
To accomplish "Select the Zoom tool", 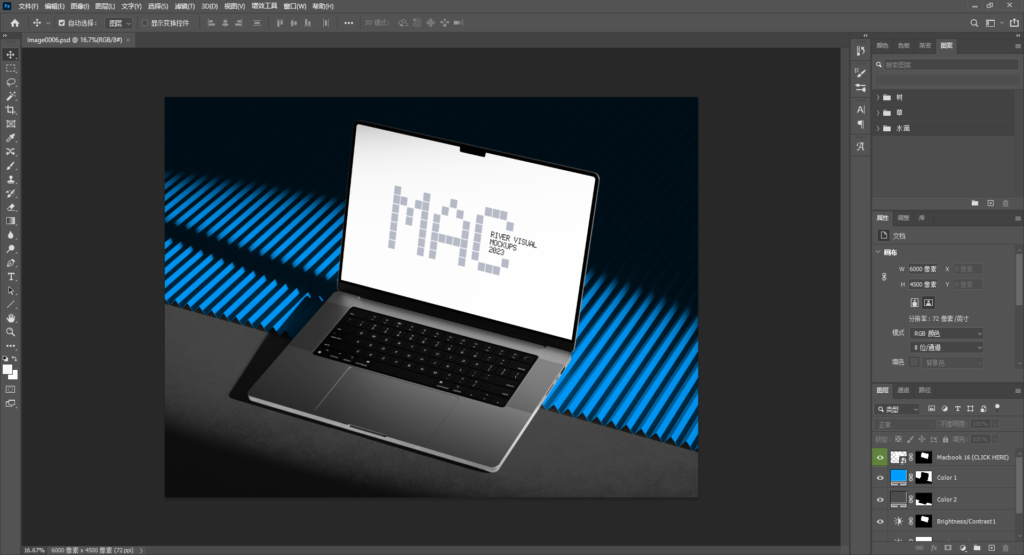I will 10,332.
